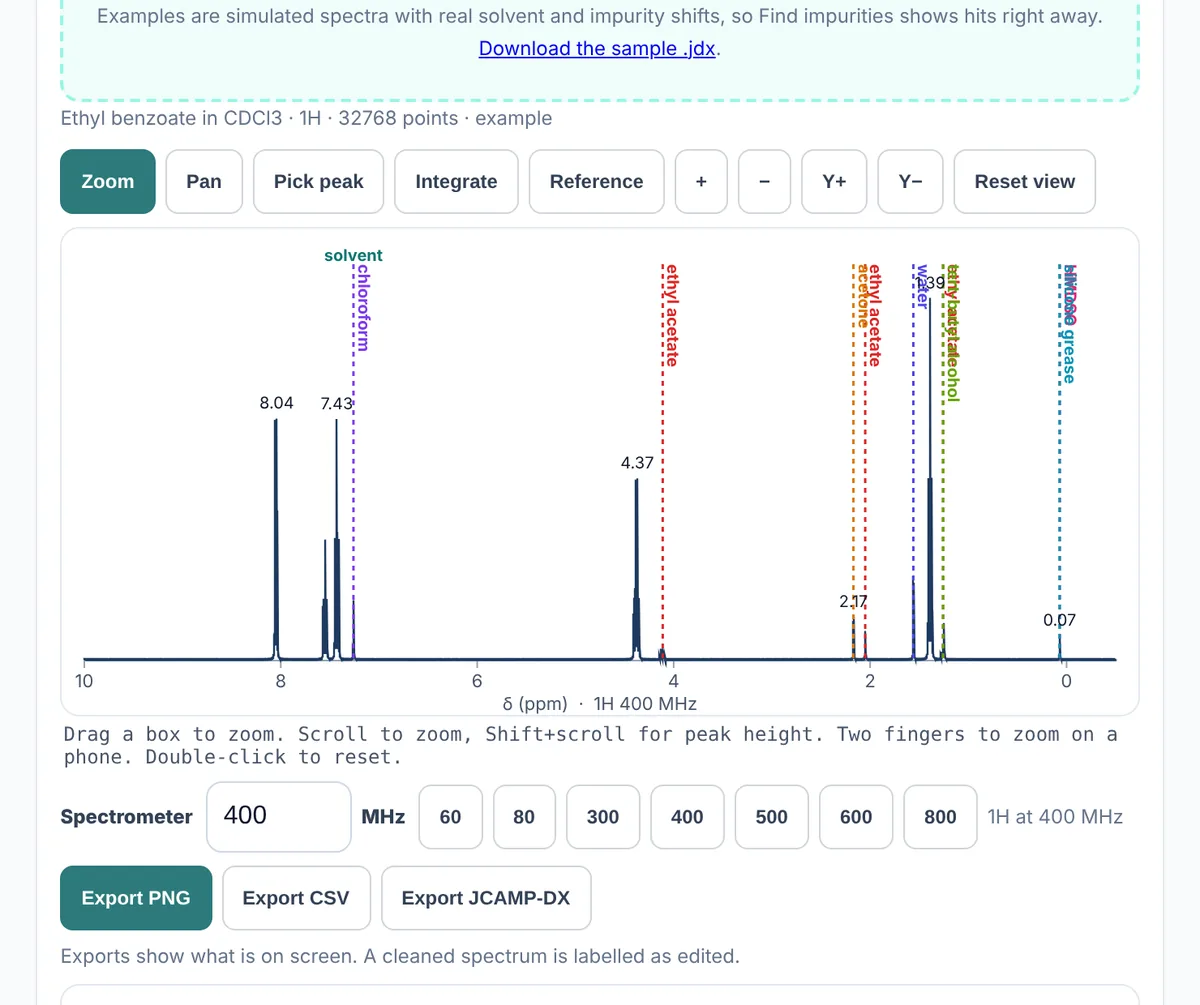Decrease peak height with Y−
The width and height of the screenshot is (1200, 1005).
pos(910,181)
